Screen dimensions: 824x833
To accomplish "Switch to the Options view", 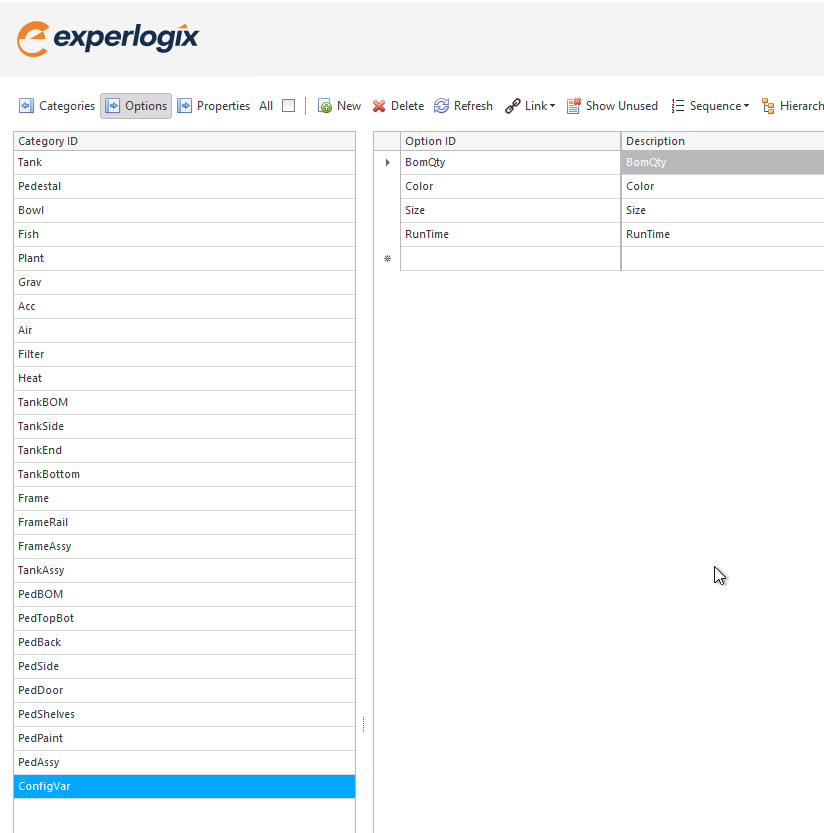I will (x=136, y=106).
